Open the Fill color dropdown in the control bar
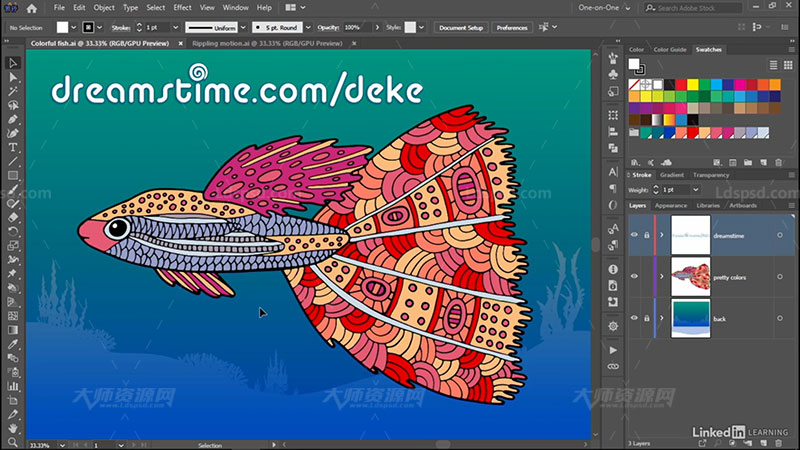Screen dimensions: 800x450 tap(73, 28)
